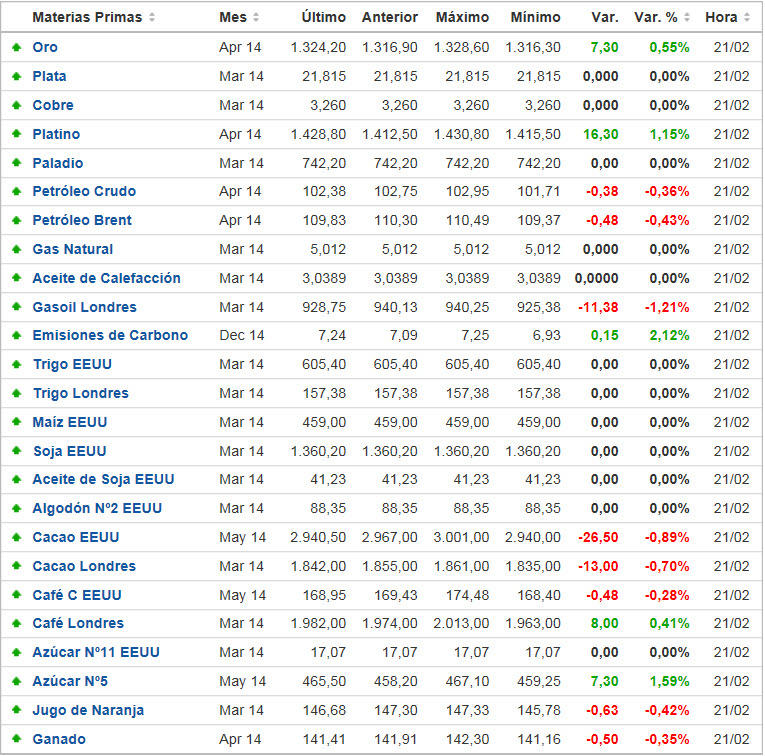Click the Máximo column header
This screenshot has height=756, width=765.
462,18
